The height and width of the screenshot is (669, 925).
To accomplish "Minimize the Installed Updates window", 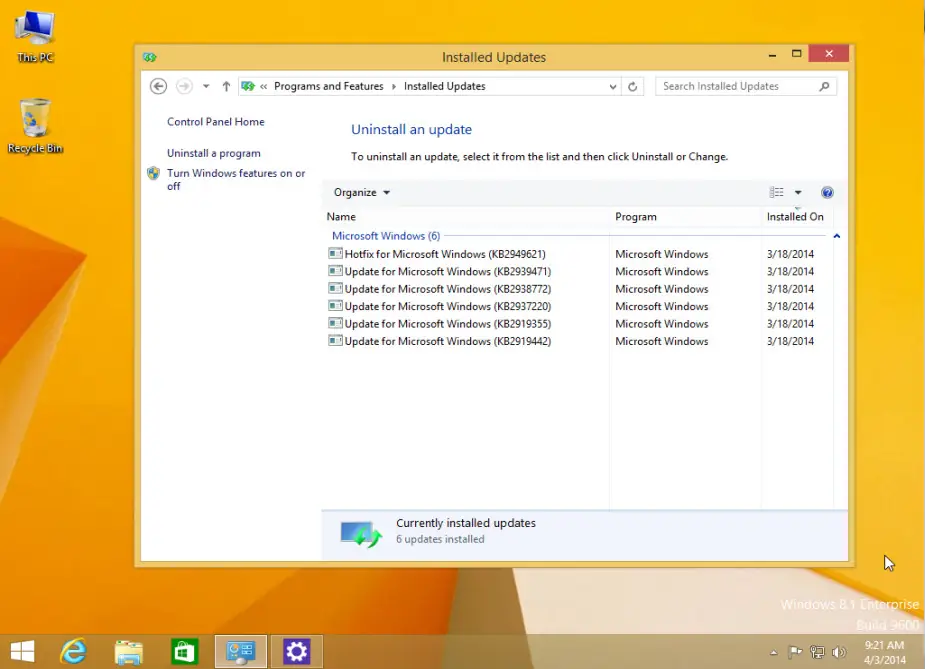I will point(772,55).
